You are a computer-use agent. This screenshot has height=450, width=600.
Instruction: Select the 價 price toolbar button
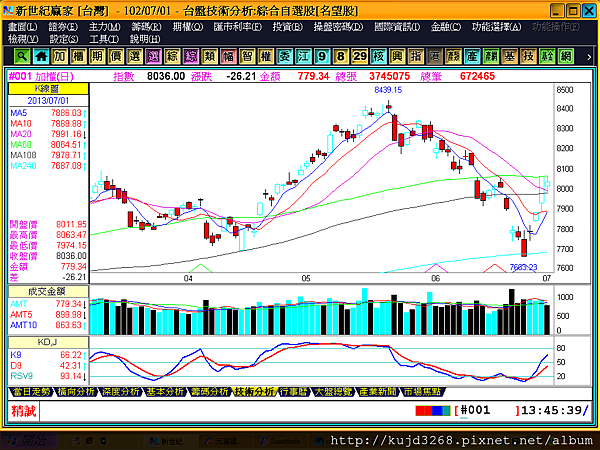[x=116, y=56]
